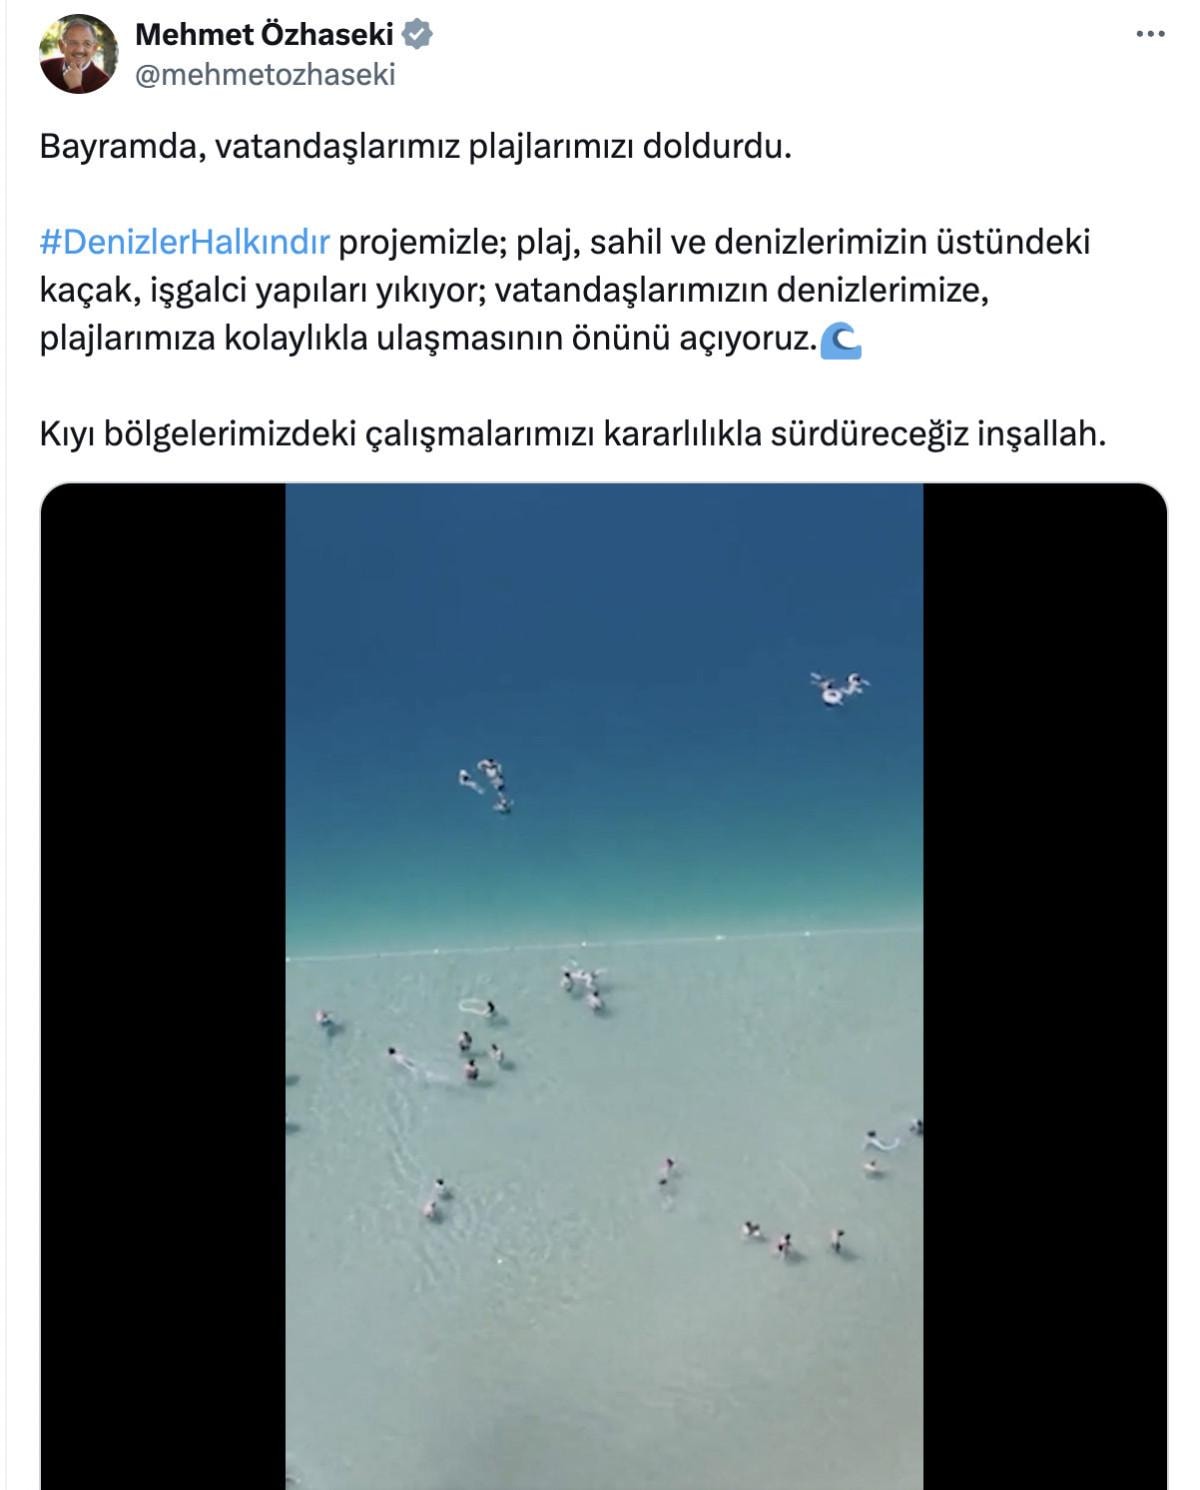Click the lone swimmer in the center shallow water

coord(665,1170)
